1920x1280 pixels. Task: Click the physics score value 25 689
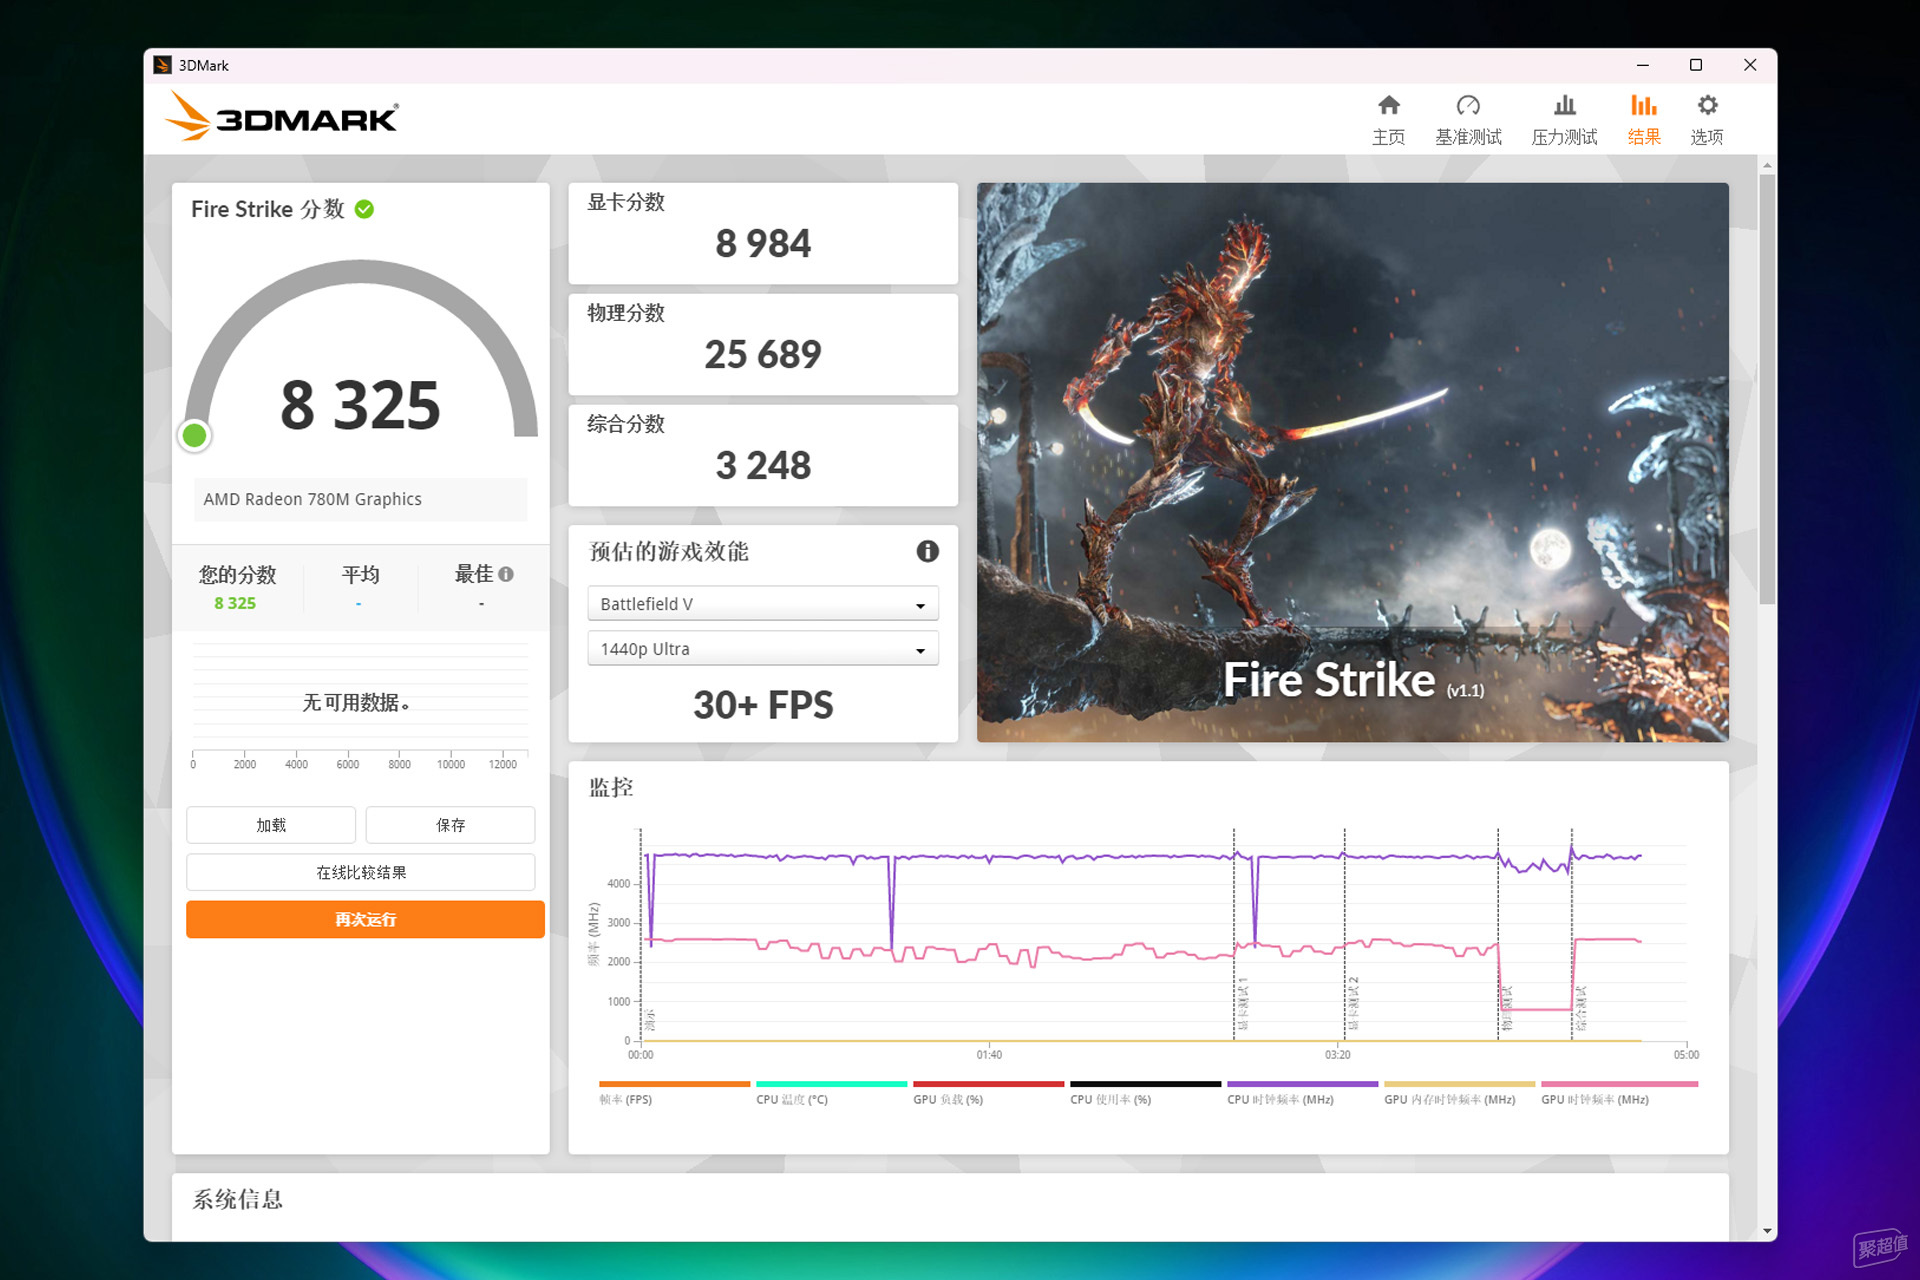(x=763, y=355)
